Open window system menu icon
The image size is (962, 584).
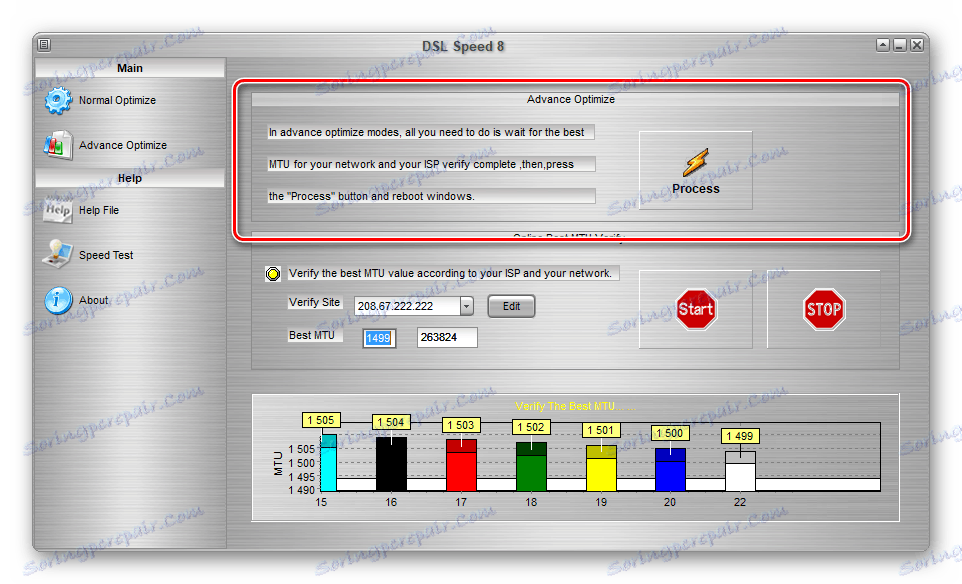[44, 45]
